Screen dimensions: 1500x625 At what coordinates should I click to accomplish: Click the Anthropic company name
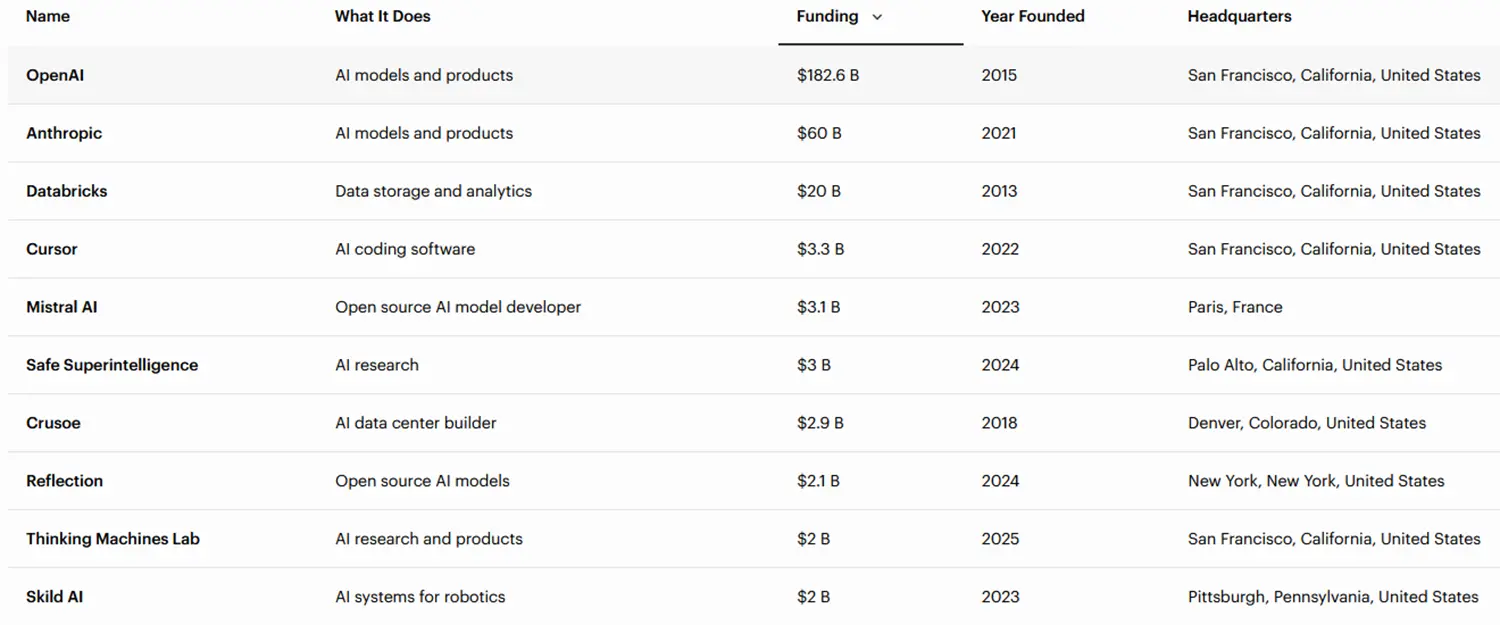tap(64, 133)
